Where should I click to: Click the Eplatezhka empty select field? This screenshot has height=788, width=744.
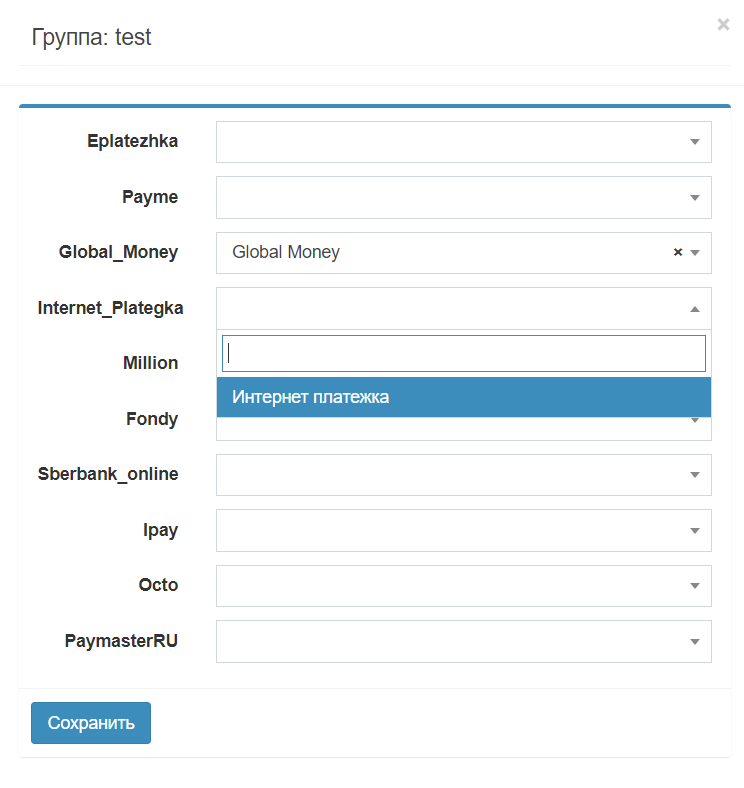tap(450, 142)
